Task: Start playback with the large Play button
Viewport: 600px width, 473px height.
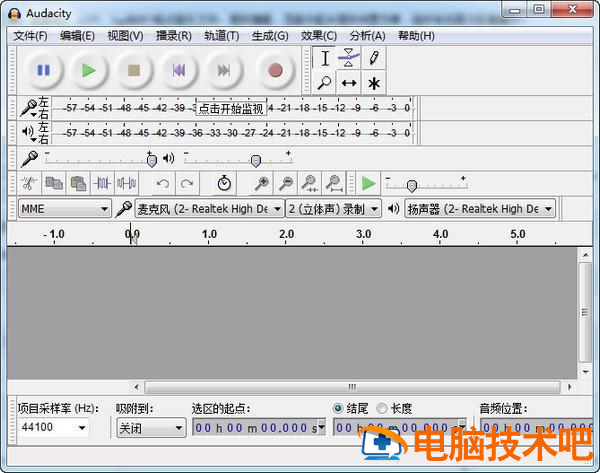Action: pos(88,70)
